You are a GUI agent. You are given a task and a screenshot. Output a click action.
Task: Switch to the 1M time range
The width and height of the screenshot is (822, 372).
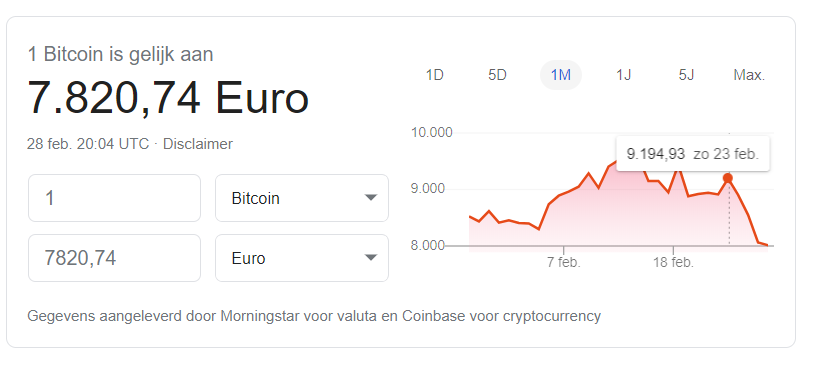tap(560, 75)
